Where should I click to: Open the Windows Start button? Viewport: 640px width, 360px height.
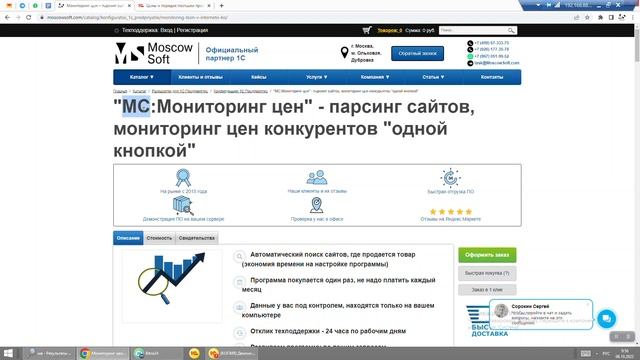(x=8, y=353)
